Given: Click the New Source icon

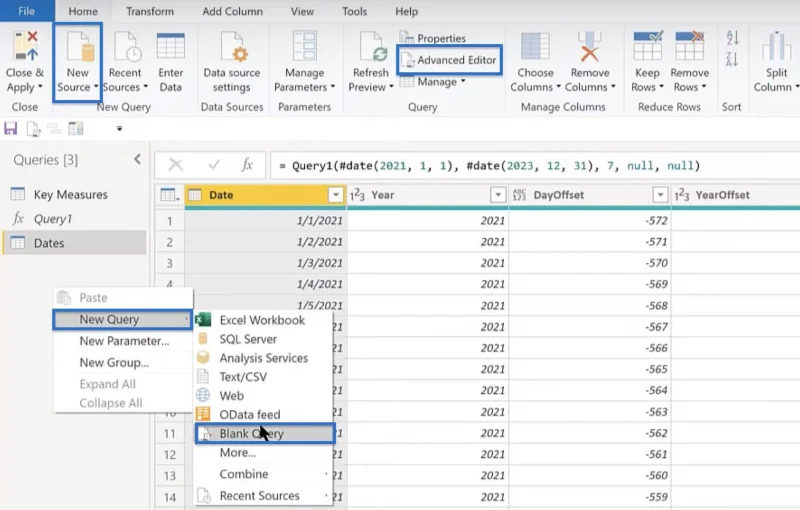Looking at the screenshot, I should (x=79, y=47).
